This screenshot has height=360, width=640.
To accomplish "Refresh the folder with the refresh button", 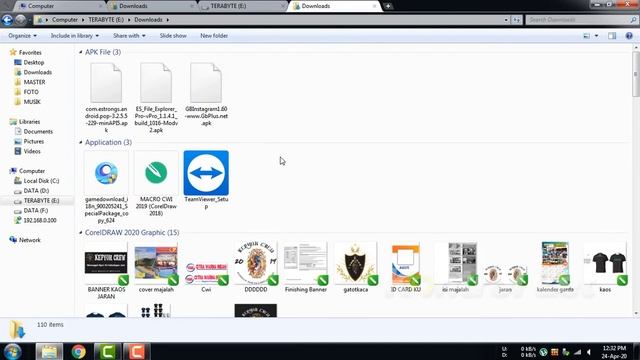I will pos(516,20).
